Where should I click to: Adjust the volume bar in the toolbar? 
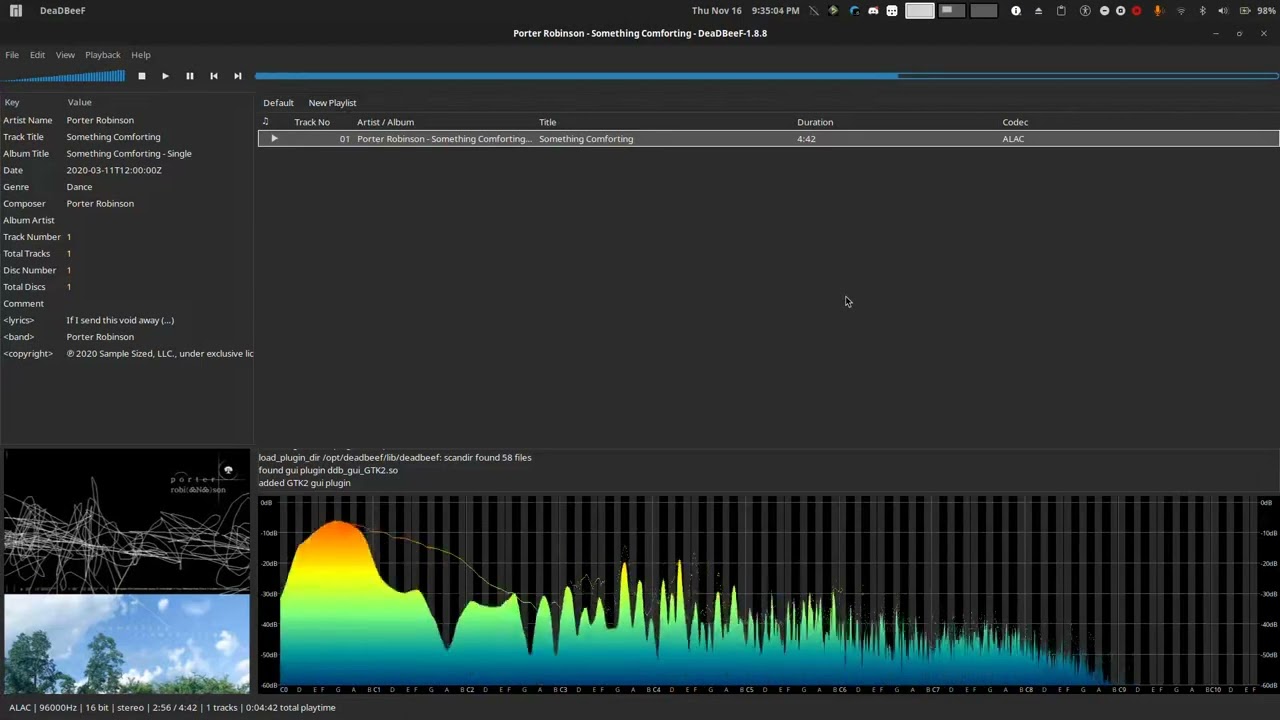(64, 76)
